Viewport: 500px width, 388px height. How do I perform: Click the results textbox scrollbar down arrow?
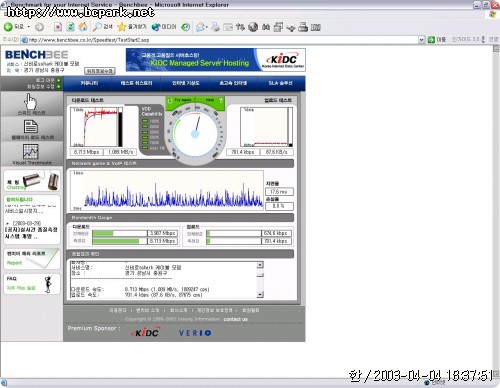(x=260, y=294)
